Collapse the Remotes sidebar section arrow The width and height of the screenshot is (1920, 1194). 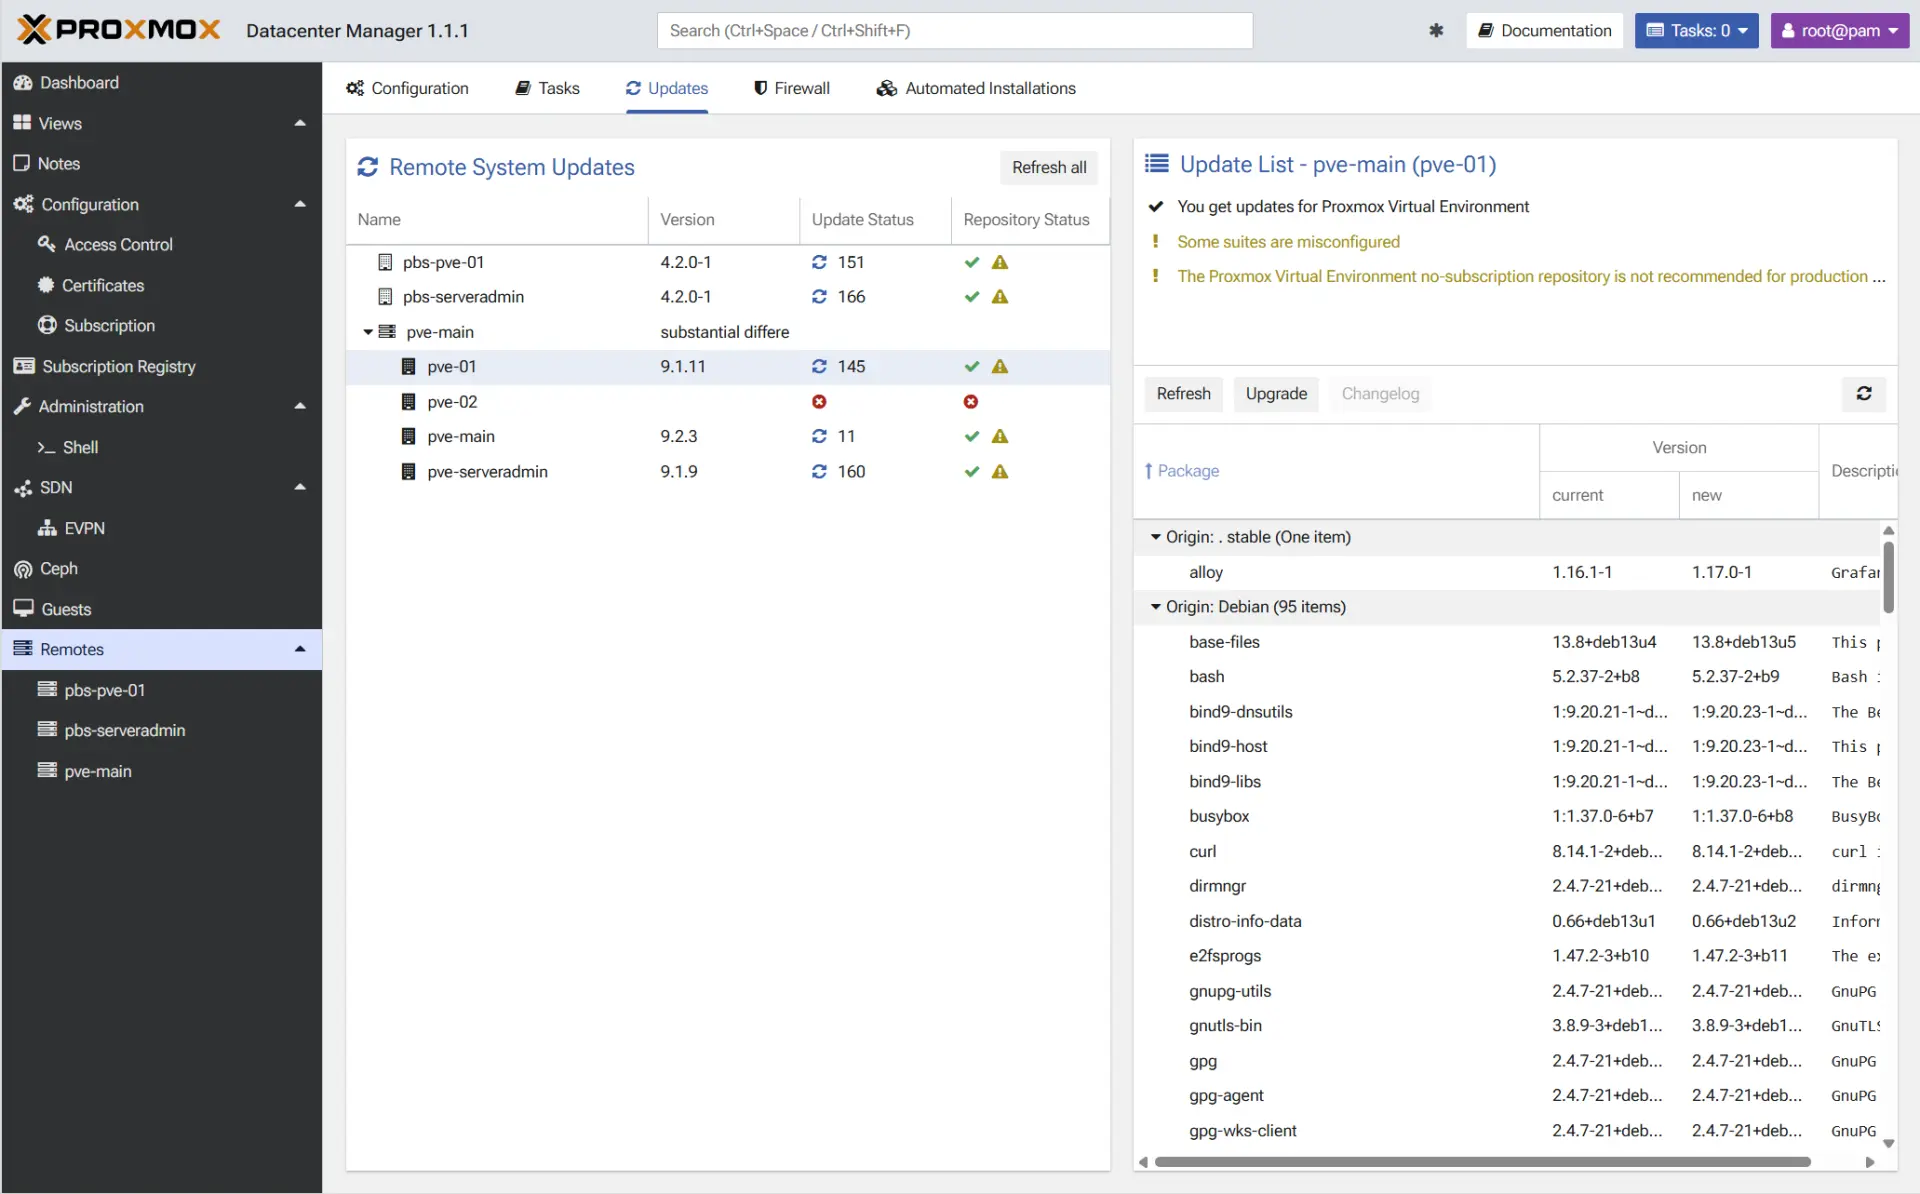point(300,649)
